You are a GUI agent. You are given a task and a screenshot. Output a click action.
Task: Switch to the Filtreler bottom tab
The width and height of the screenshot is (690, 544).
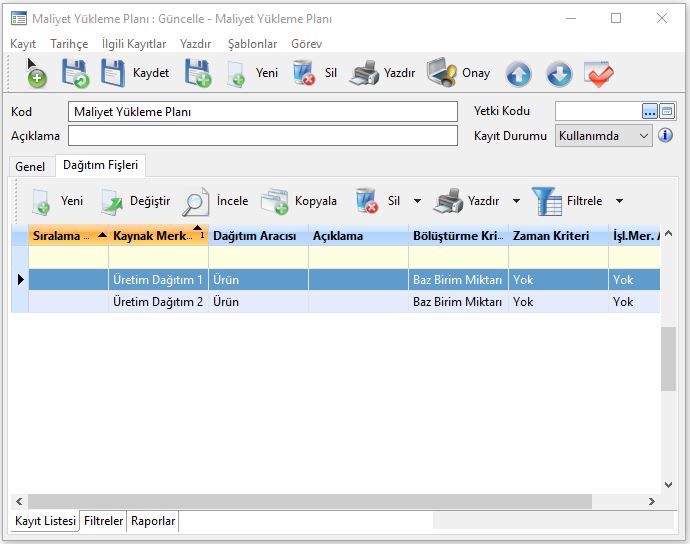point(103,521)
